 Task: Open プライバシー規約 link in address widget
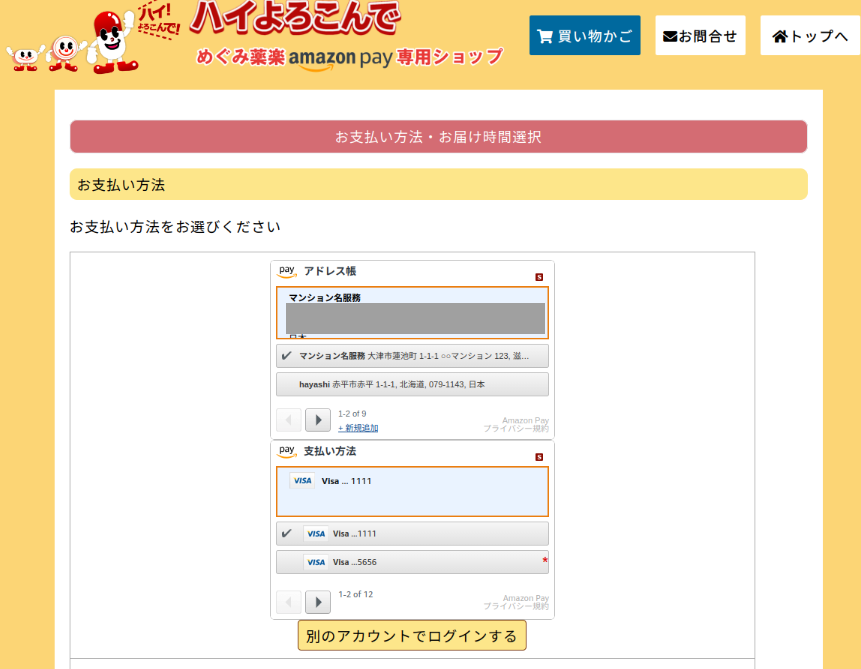[x=516, y=428]
